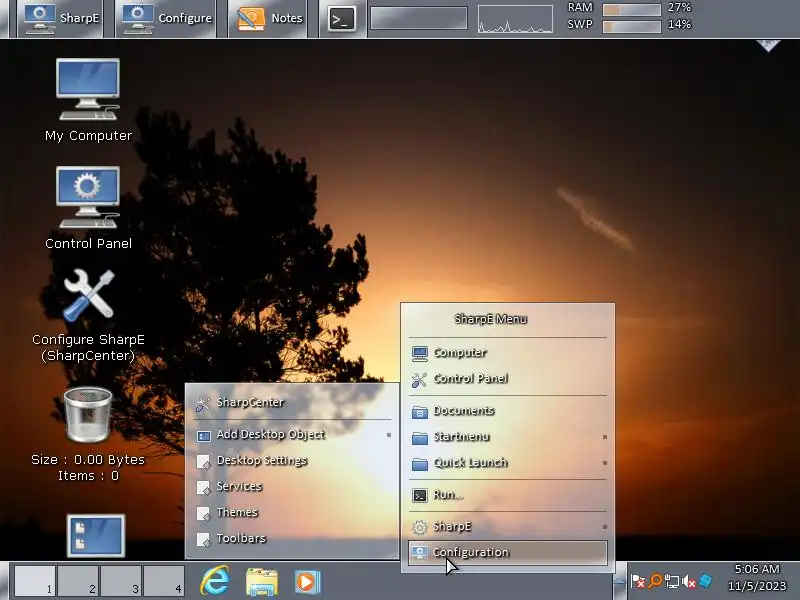800x600 pixels.
Task: Click the Desktop Settings entry icon
Action: click(x=204, y=462)
